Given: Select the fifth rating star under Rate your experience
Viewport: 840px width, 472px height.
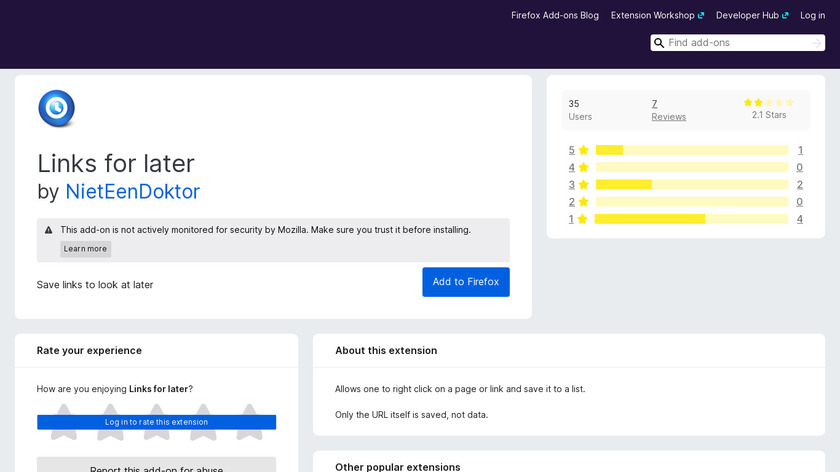Looking at the screenshot, I should (x=249, y=422).
